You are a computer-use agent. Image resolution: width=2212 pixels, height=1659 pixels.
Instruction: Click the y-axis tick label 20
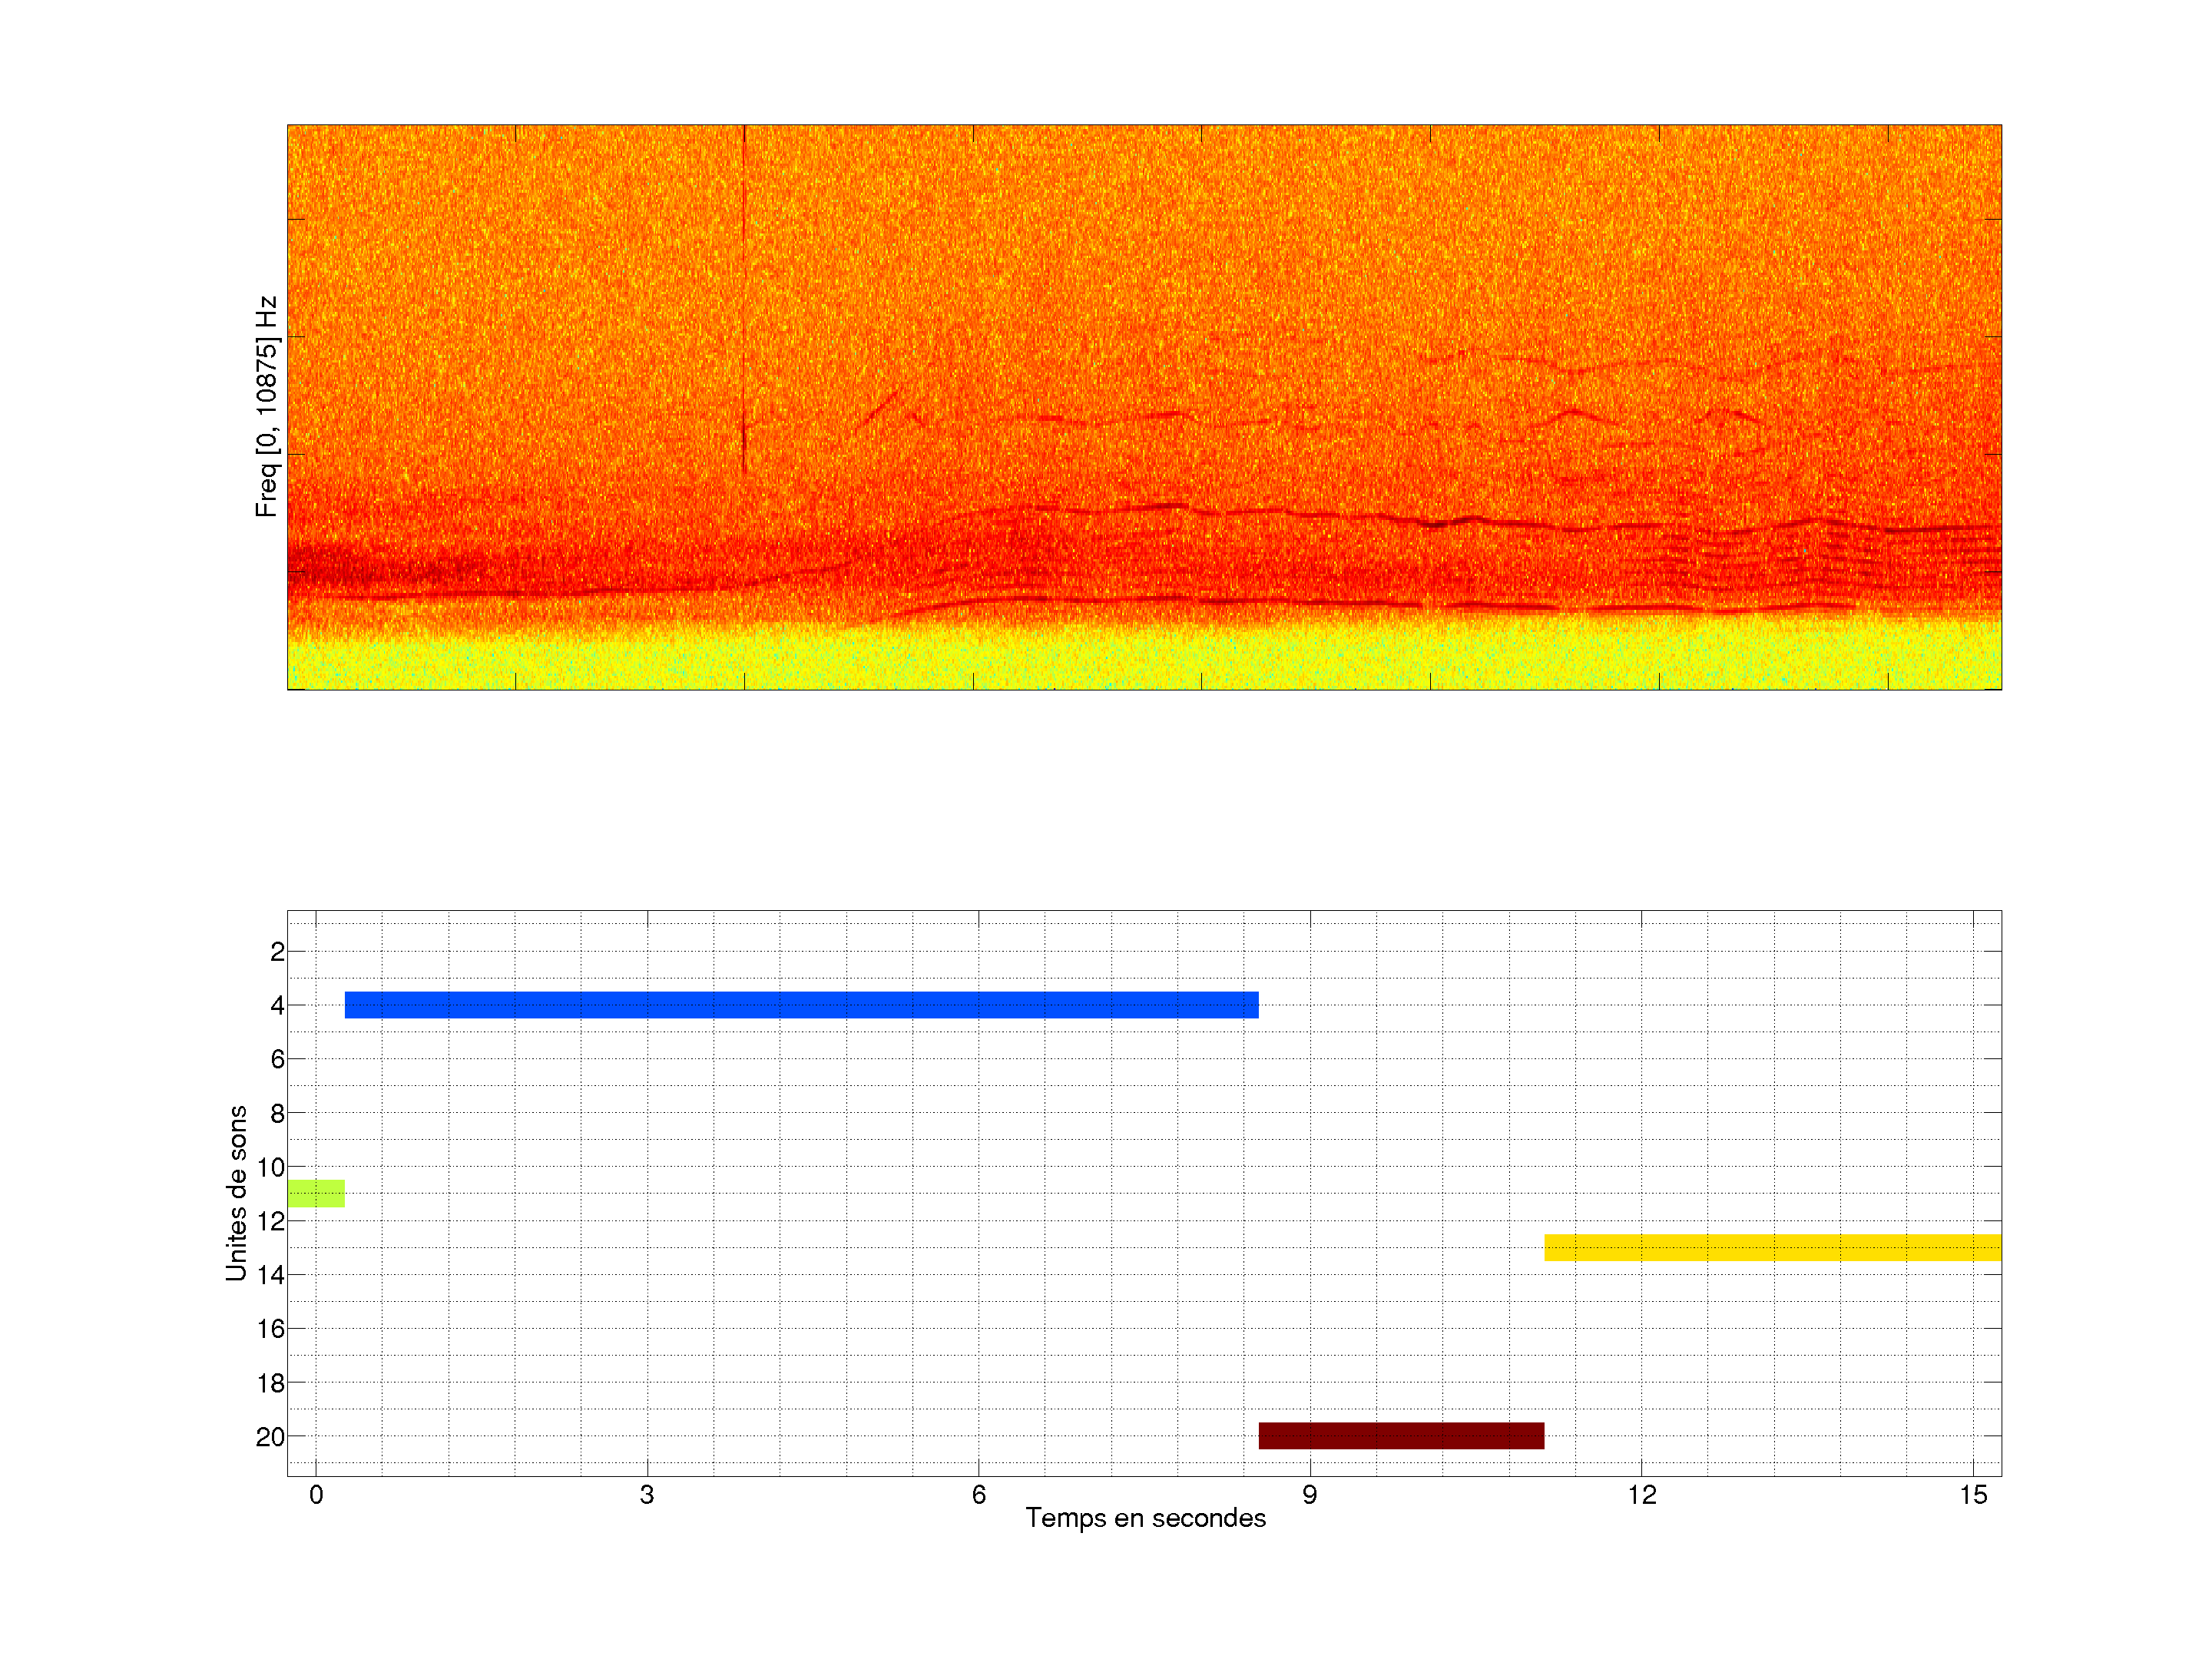(270, 1437)
